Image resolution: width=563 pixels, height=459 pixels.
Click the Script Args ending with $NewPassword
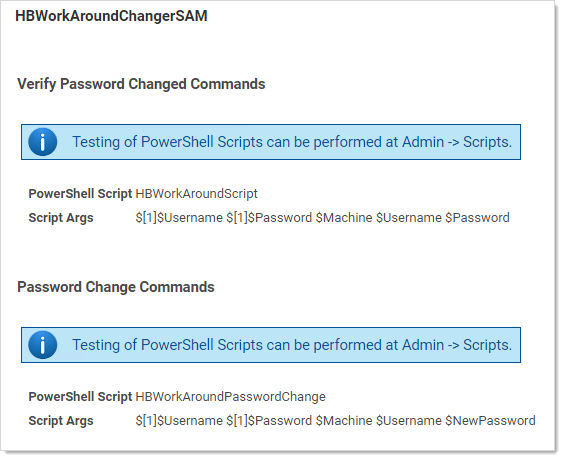[335, 421]
